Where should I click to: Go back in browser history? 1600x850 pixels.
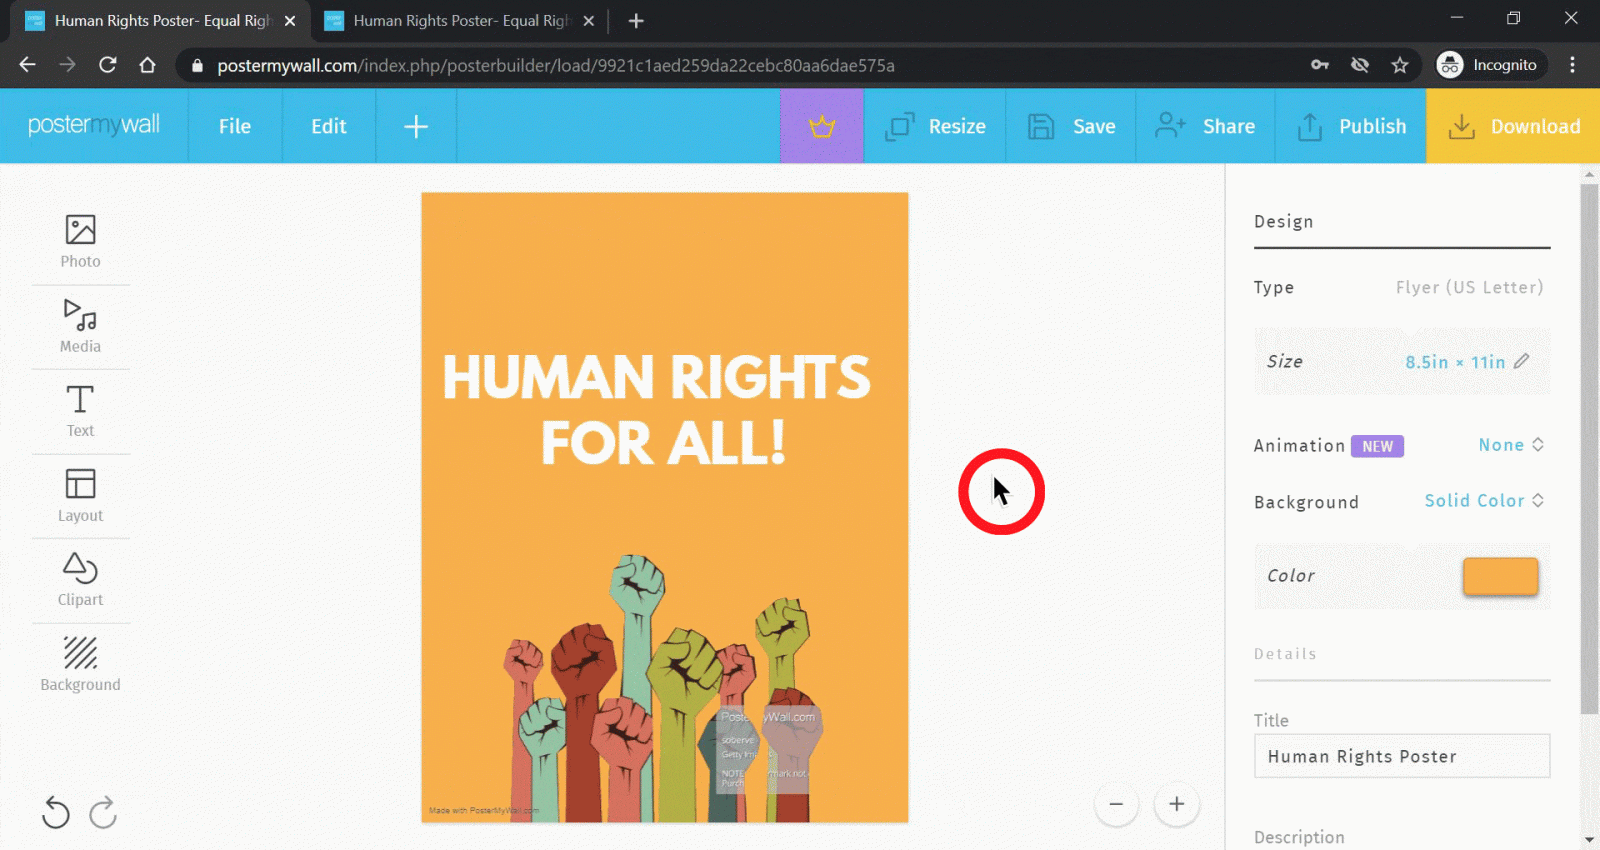click(27, 65)
